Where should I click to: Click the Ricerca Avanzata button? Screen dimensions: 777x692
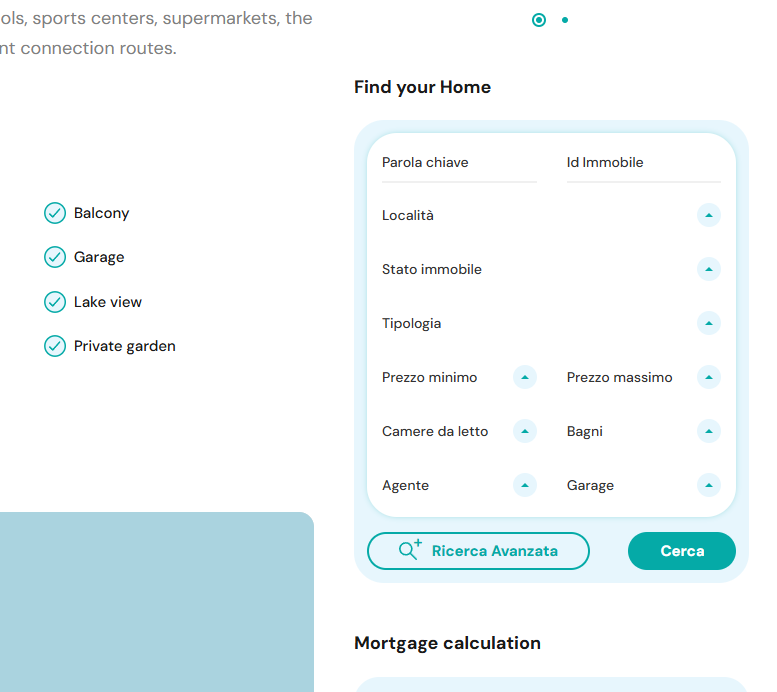(478, 551)
